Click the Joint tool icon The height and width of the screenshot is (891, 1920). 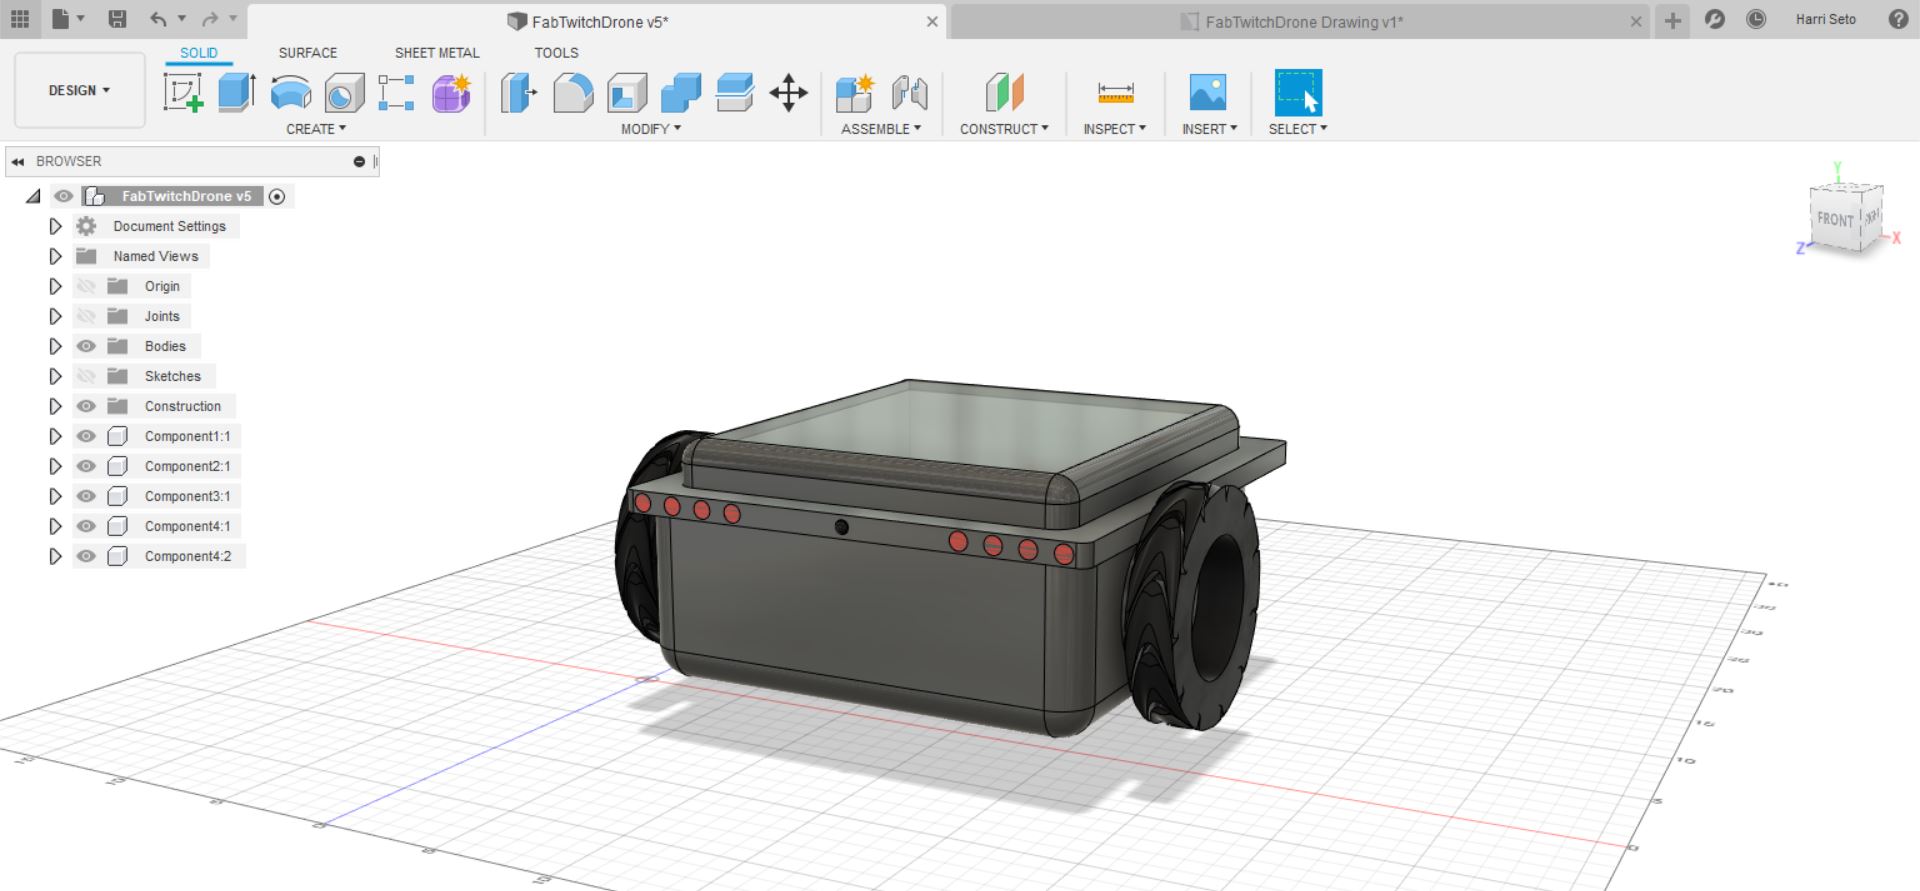click(909, 93)
